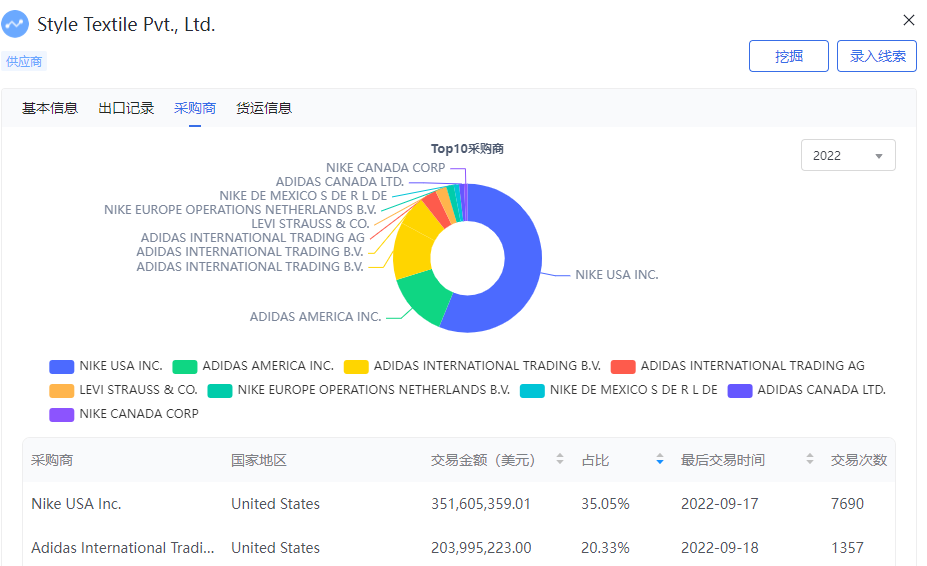Click date 2022-09-18 cell

[719, 548]
